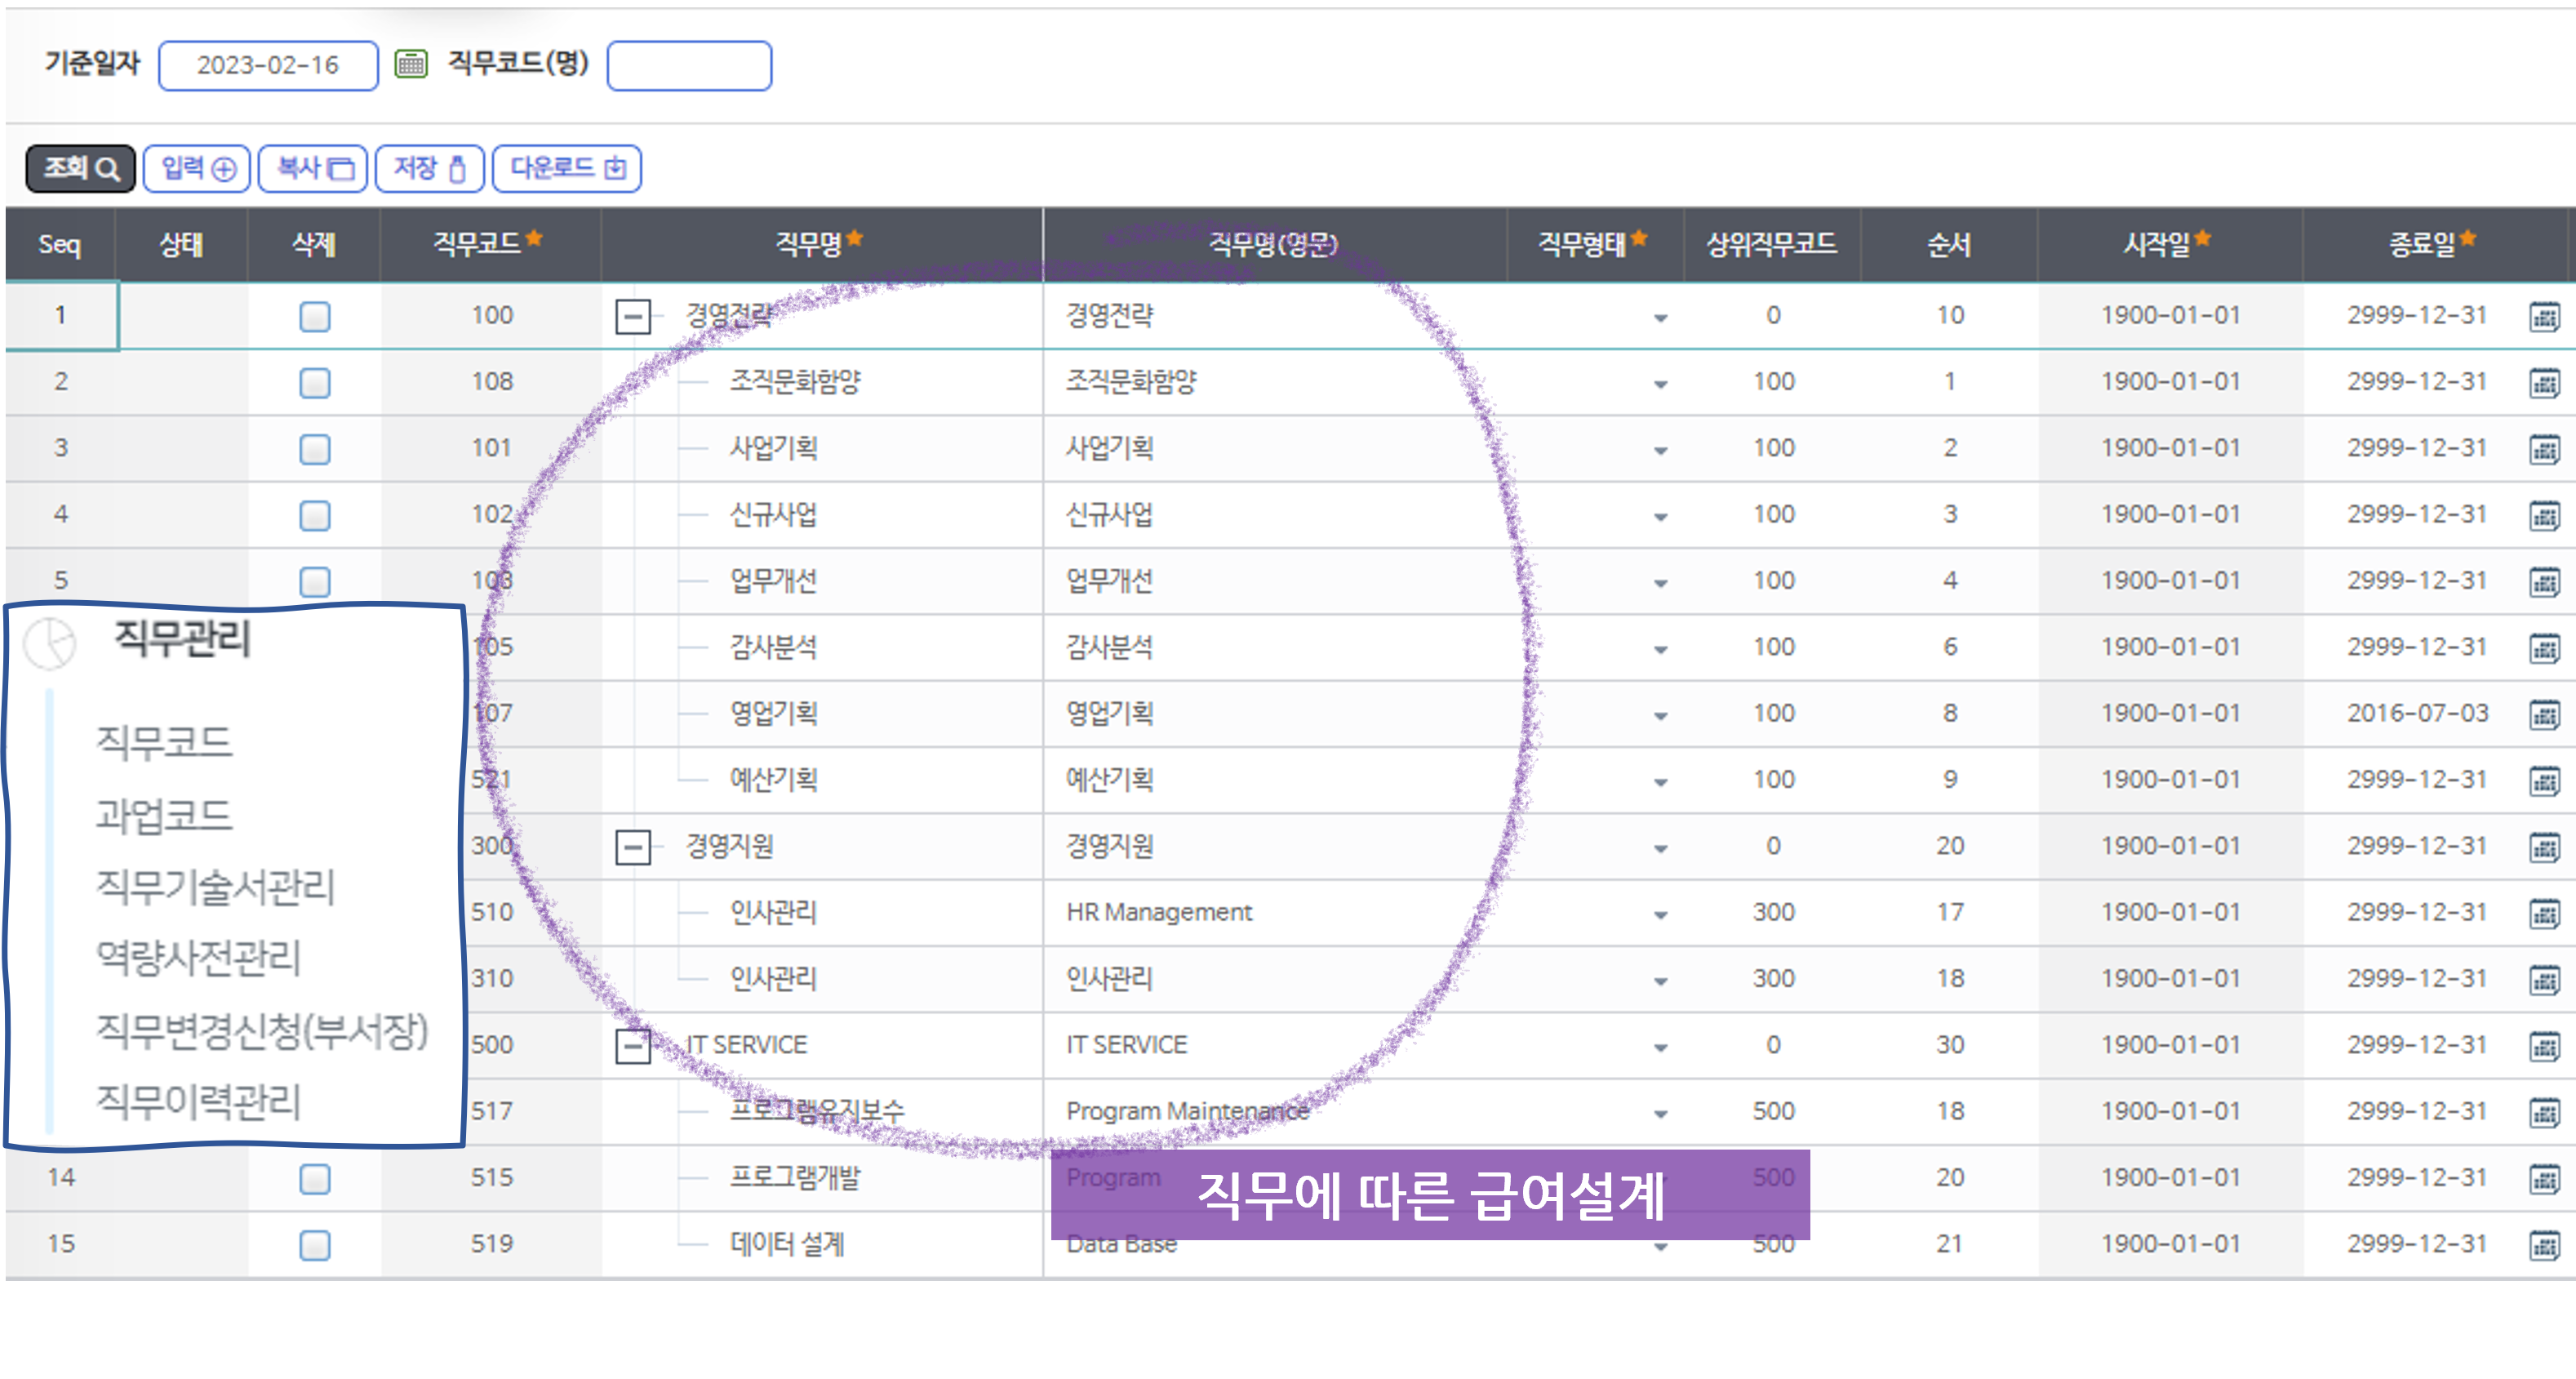Focus the 직무코드(명) search field
Viewport: 2576px width, 1379px height.
(689, 65)
